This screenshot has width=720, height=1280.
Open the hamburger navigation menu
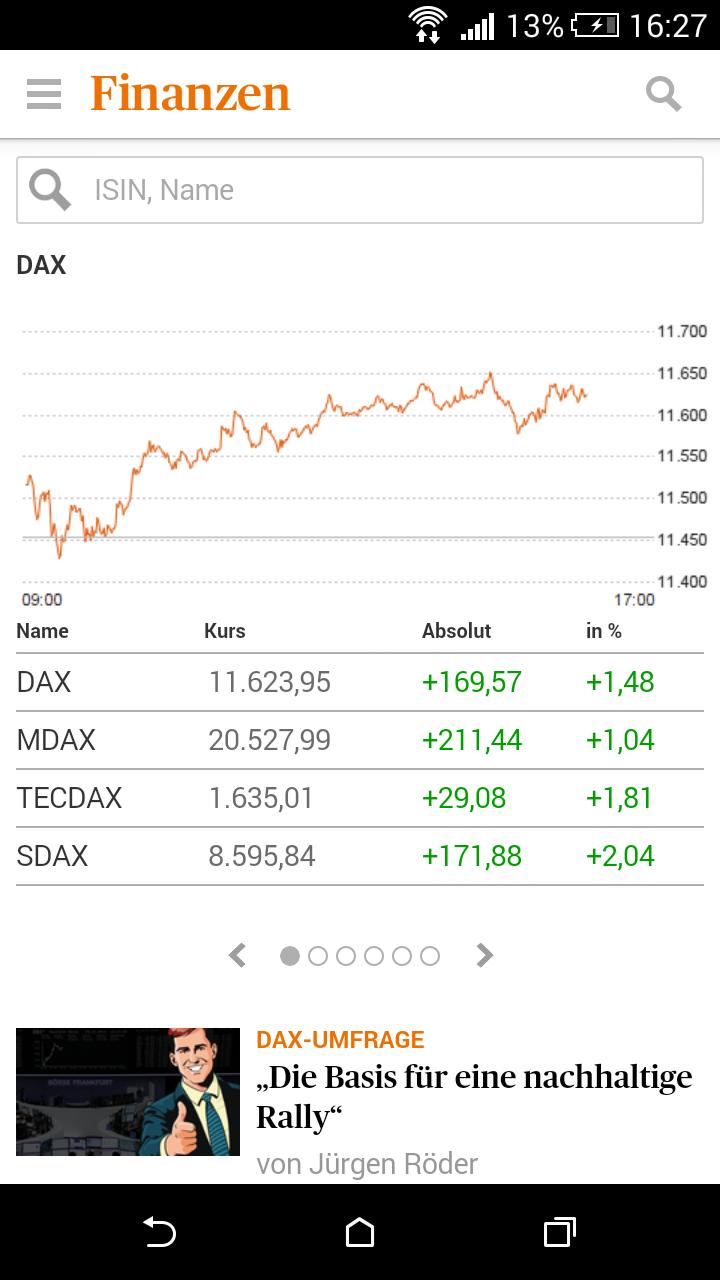[x=44, y=94]
